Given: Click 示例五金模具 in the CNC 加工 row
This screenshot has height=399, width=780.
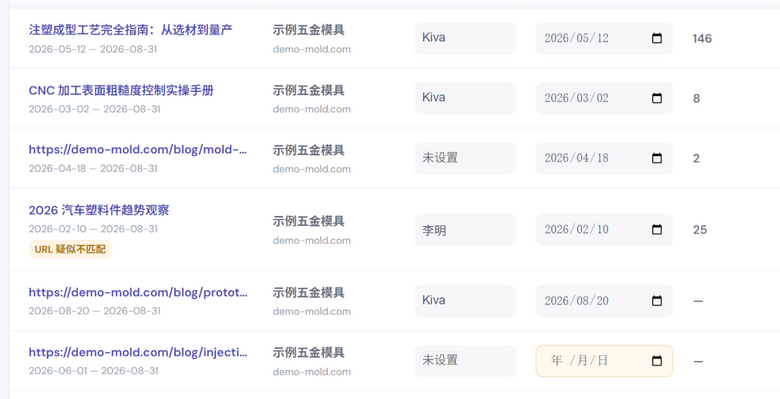Looking at the screenshot, I should pos(308,91).
